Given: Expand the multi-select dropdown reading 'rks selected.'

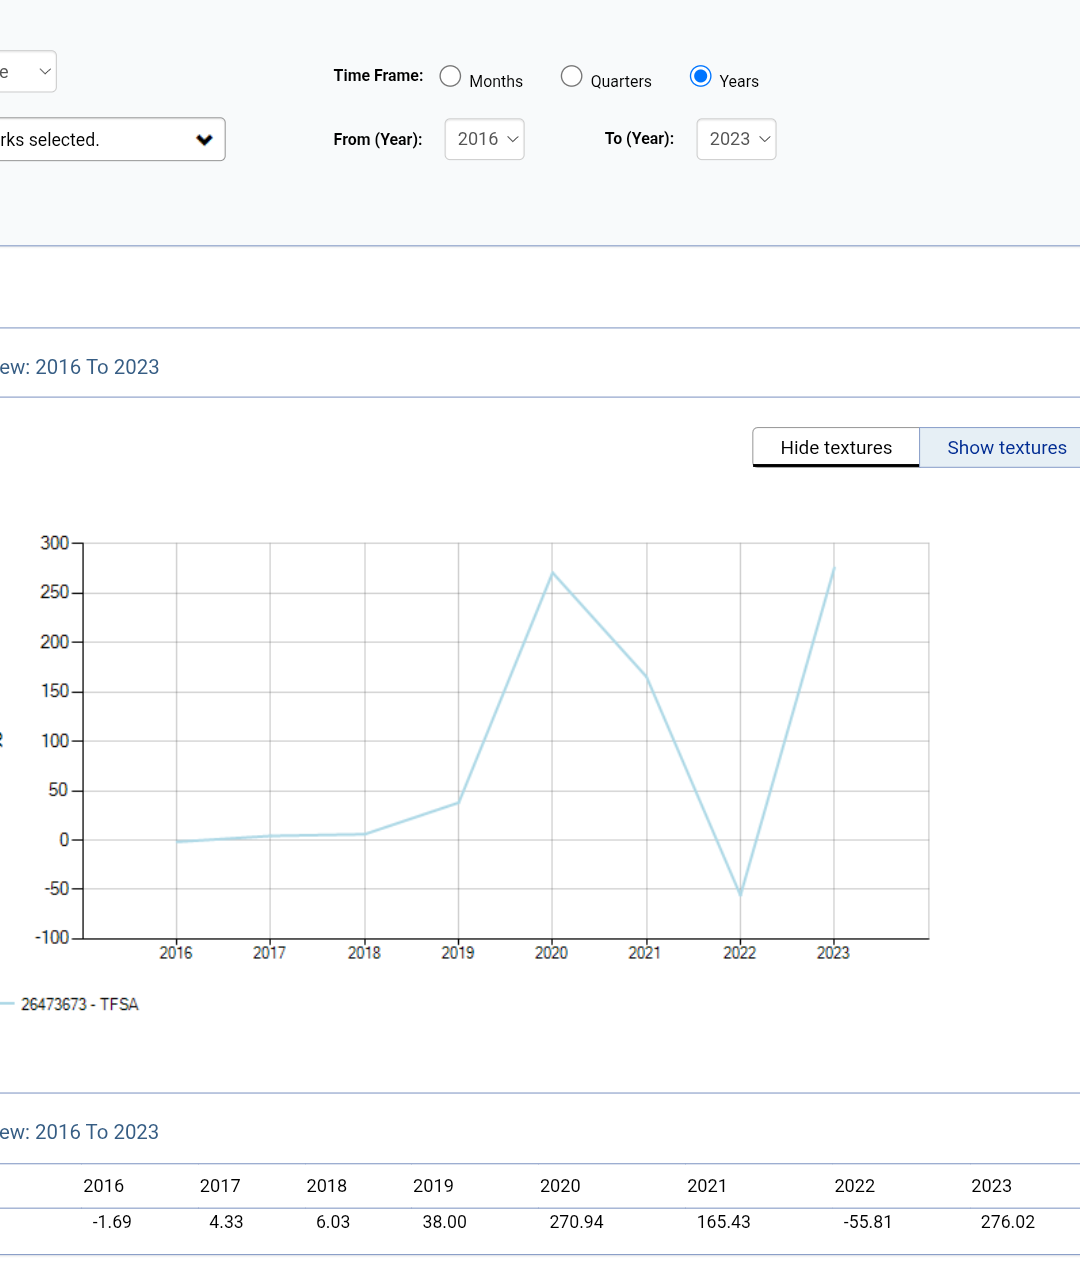Looking at the screenshot, I should 112,140.
